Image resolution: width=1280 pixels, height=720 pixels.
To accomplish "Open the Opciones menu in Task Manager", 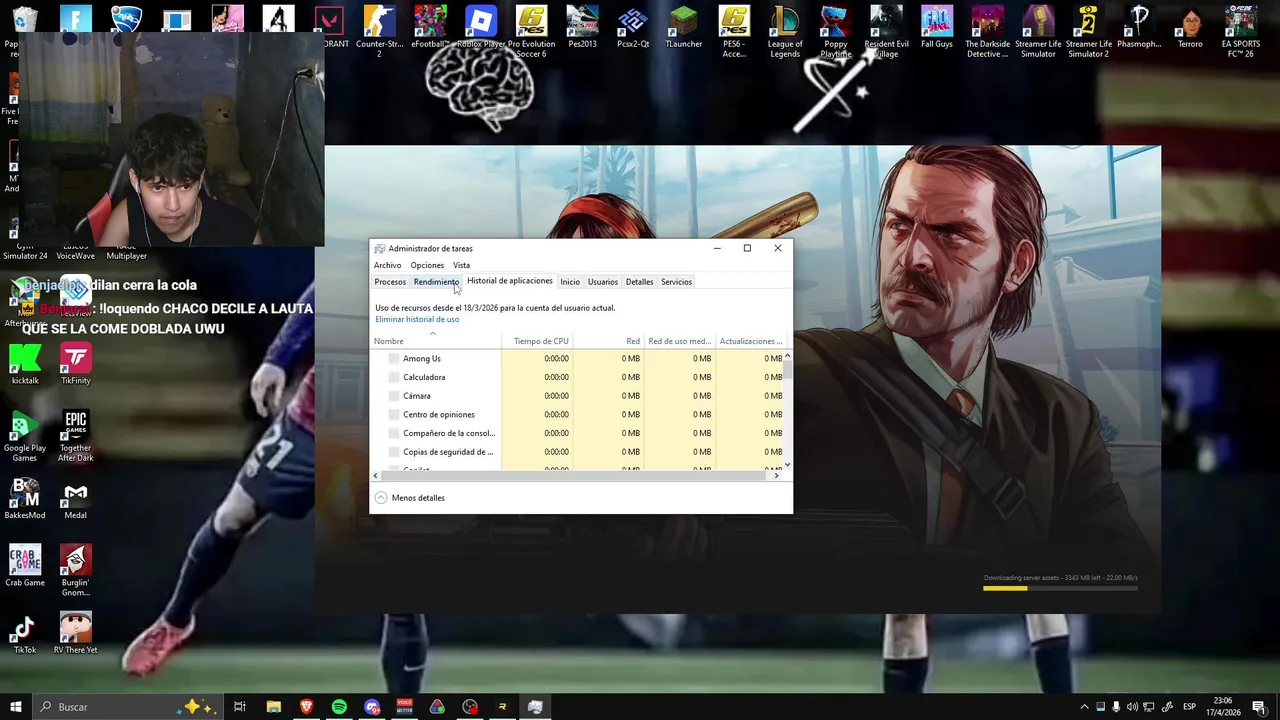I will pyautogui.click(x=427, y=265).
